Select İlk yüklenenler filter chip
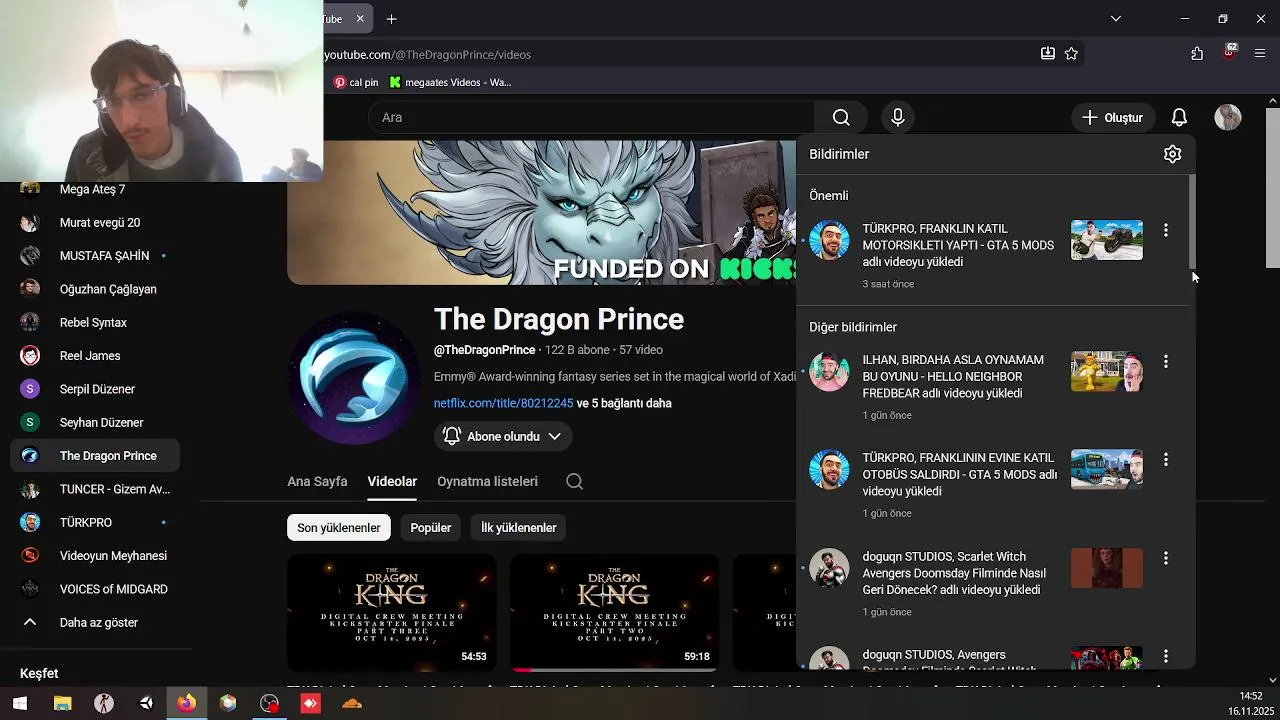1280x720 pixels. tap(519, 527)
